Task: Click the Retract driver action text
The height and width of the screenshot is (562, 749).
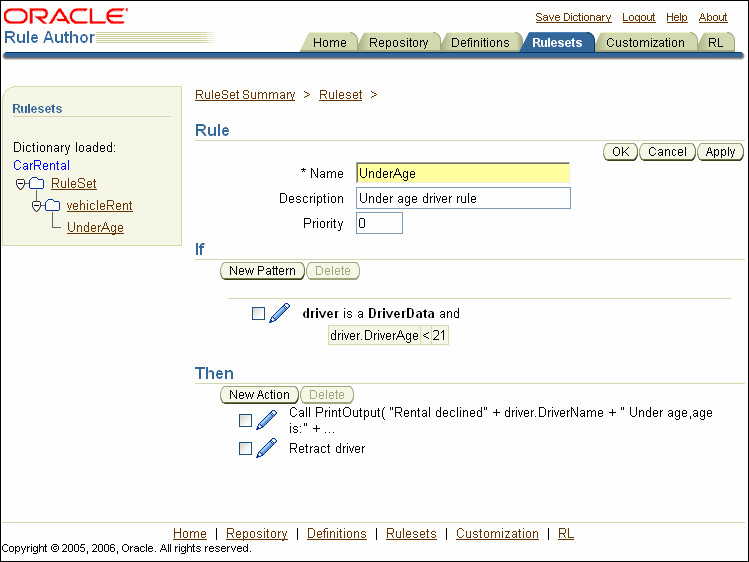Action: tap(327, 448)
